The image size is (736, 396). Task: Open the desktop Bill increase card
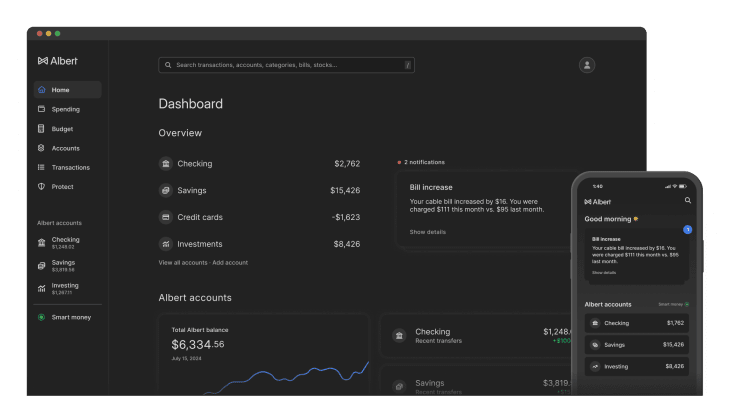tap(483, 209)
